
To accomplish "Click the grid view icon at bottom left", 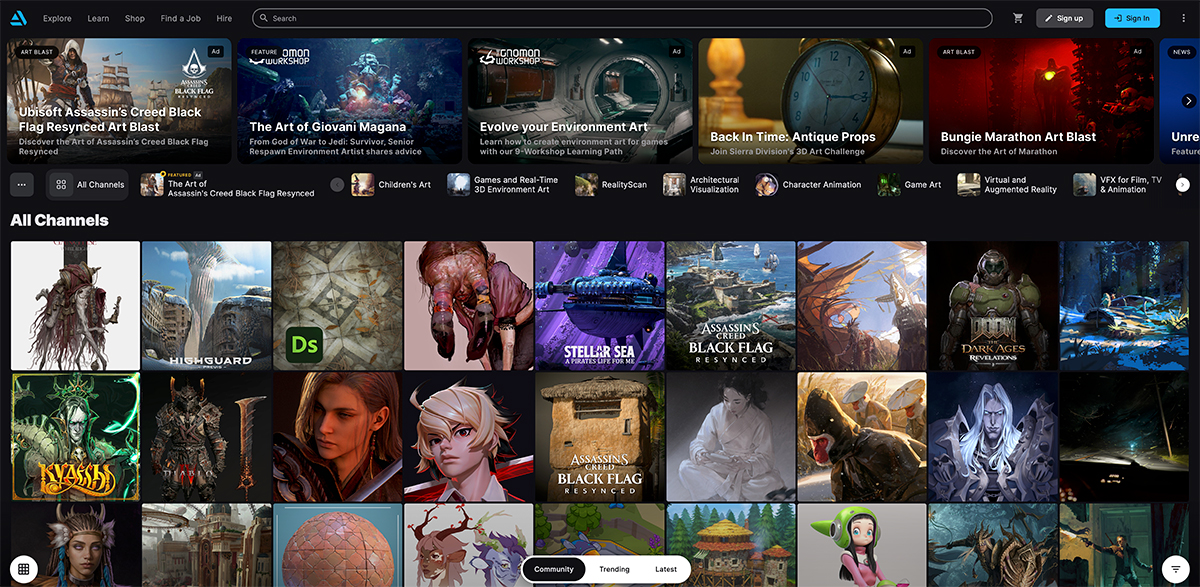I will coord(24,569).
